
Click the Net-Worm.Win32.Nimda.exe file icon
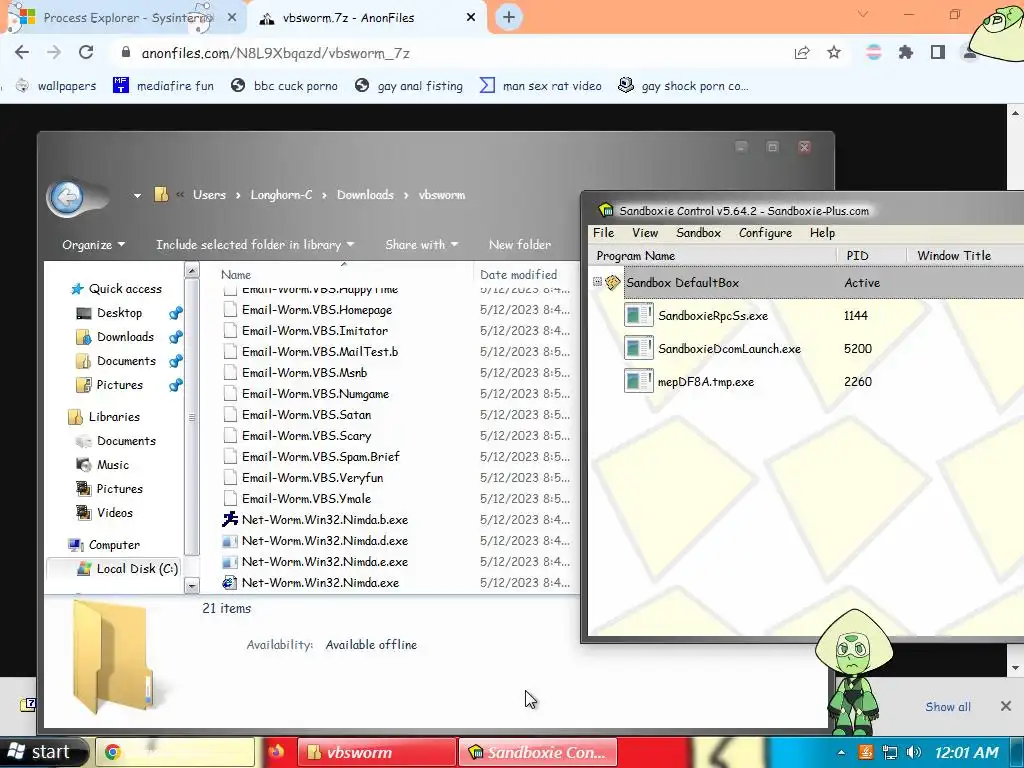[x=230, y=583]
